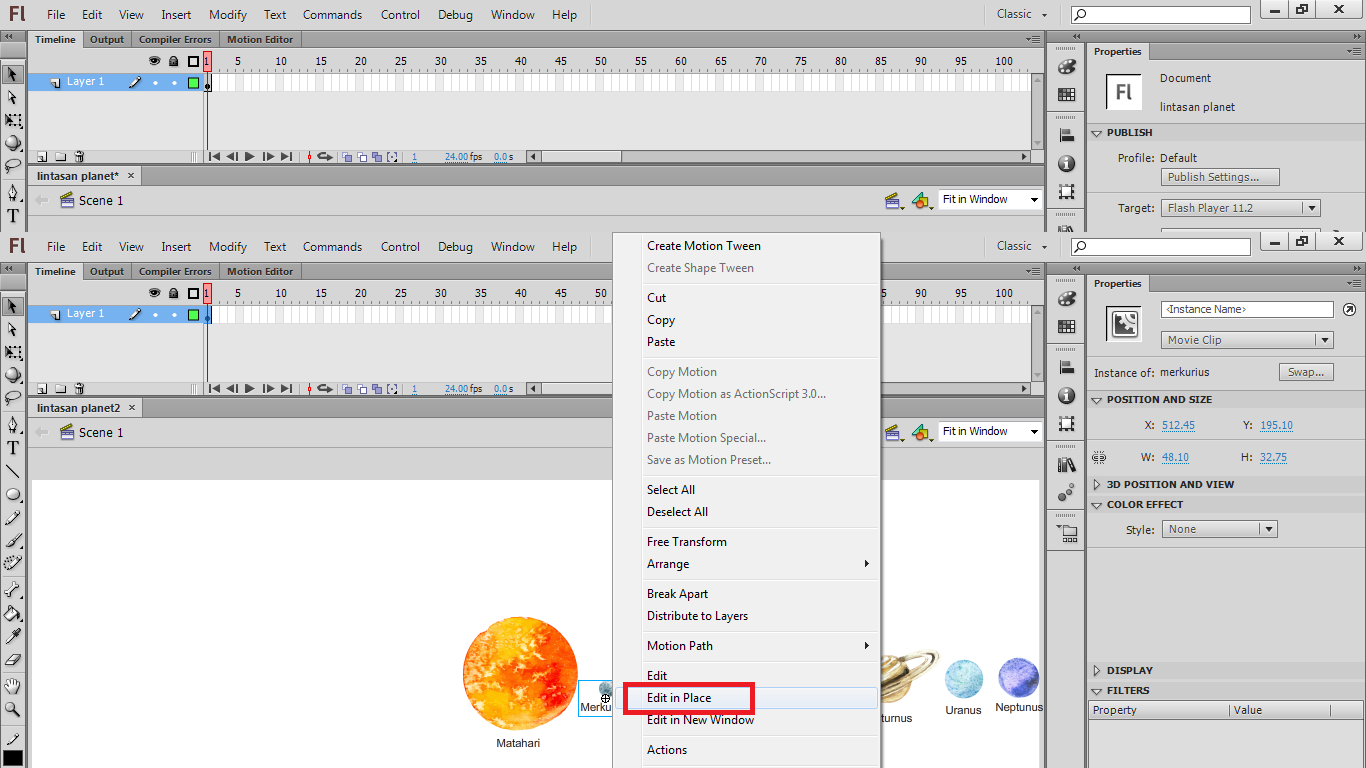1366x768 pixels.
Task: Toggle Loop playback button in lower timeline
Action: pos(325,389)
